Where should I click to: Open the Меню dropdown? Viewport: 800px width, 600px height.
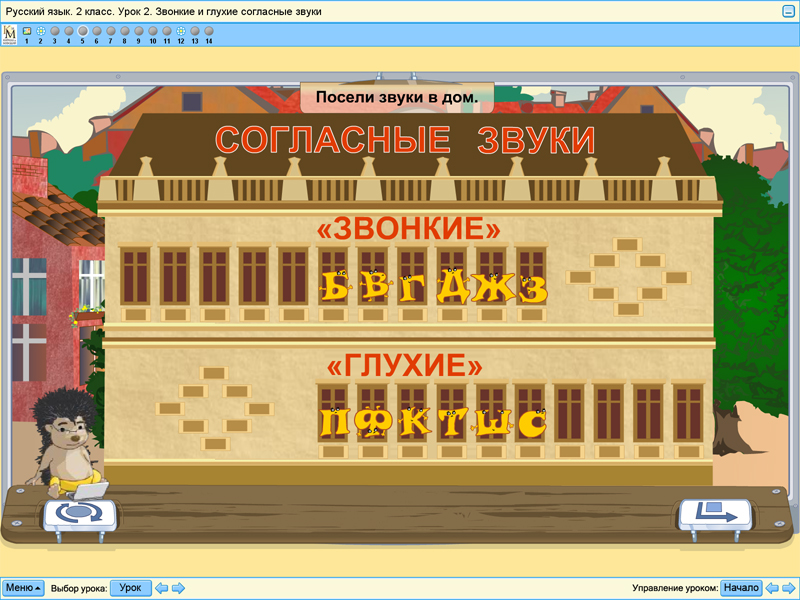coord(23,588)
